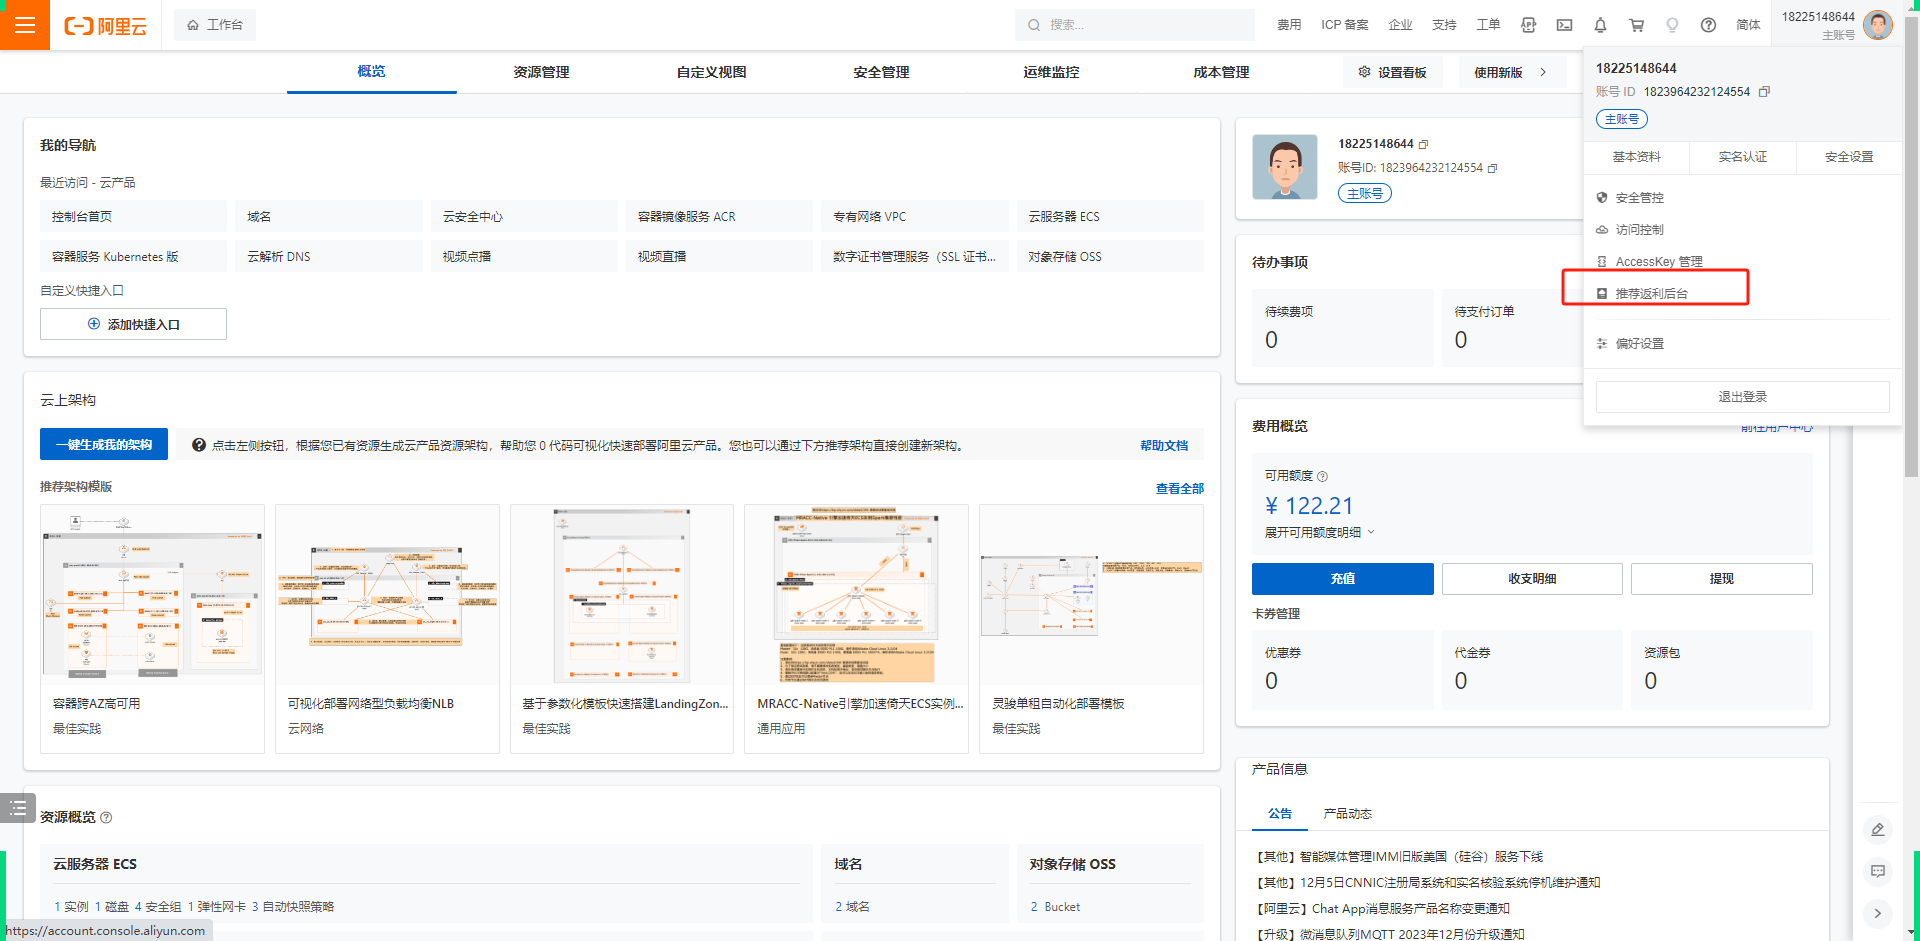Click the 退出登录 logout button
The width and height of the screenshot is (1920, 941).
pos(1742,397)
